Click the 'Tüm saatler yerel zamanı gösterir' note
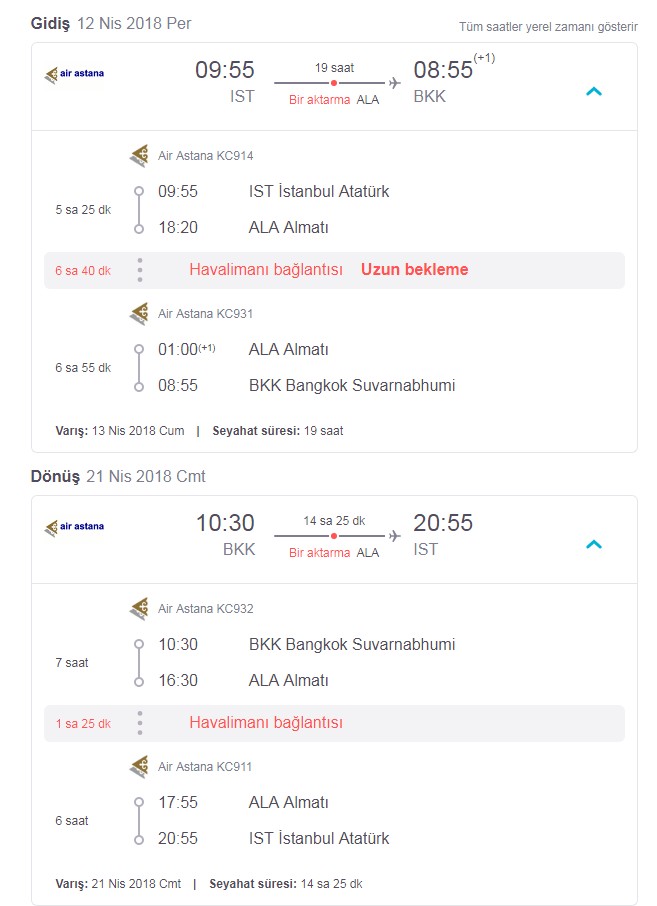 [548, 27]
